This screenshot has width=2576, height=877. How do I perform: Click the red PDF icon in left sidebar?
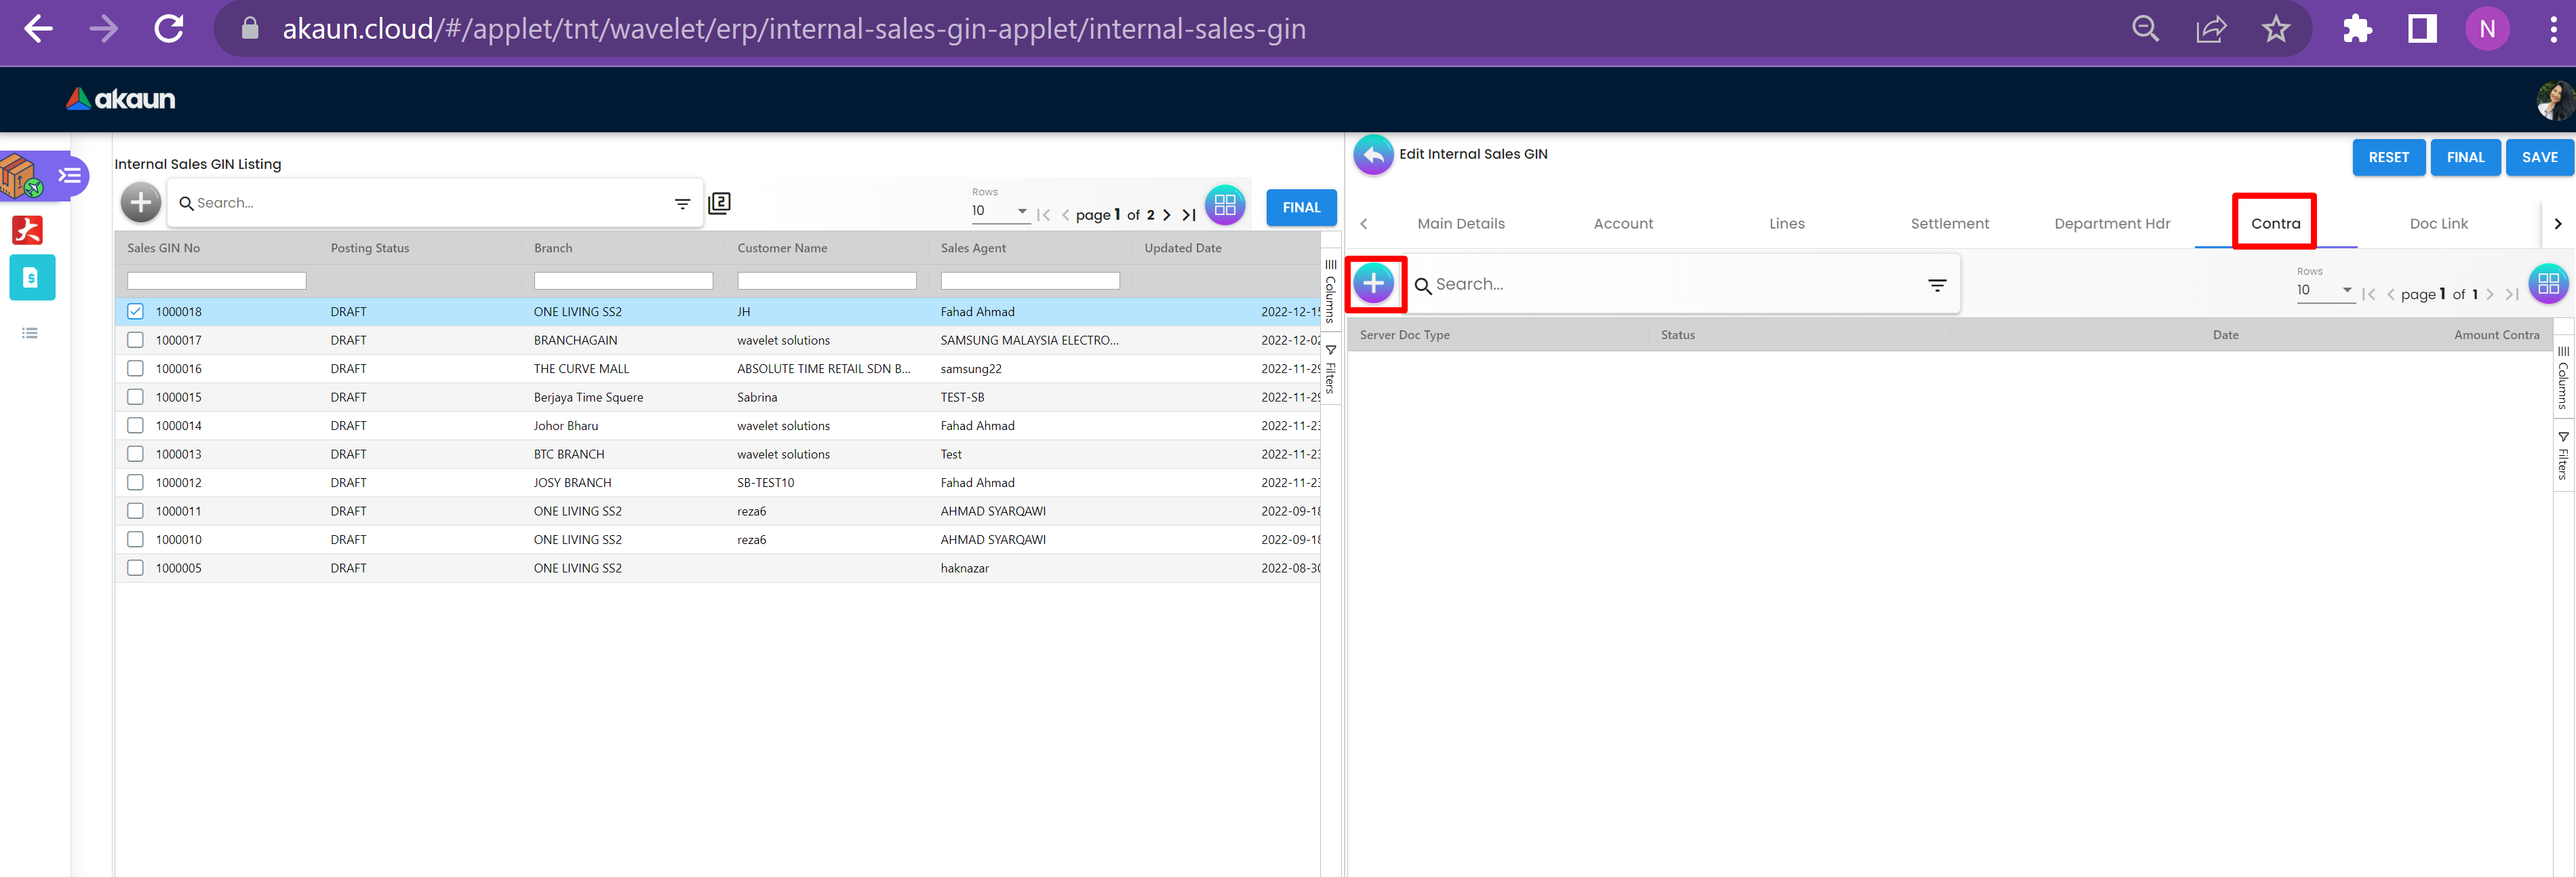pos(27,230)
